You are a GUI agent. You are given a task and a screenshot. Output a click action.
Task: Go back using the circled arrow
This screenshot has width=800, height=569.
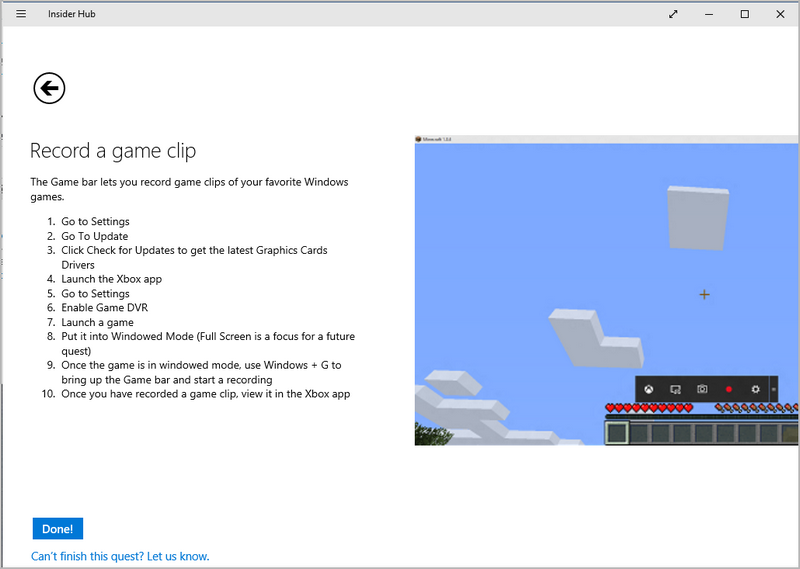(x=49, y=88)
